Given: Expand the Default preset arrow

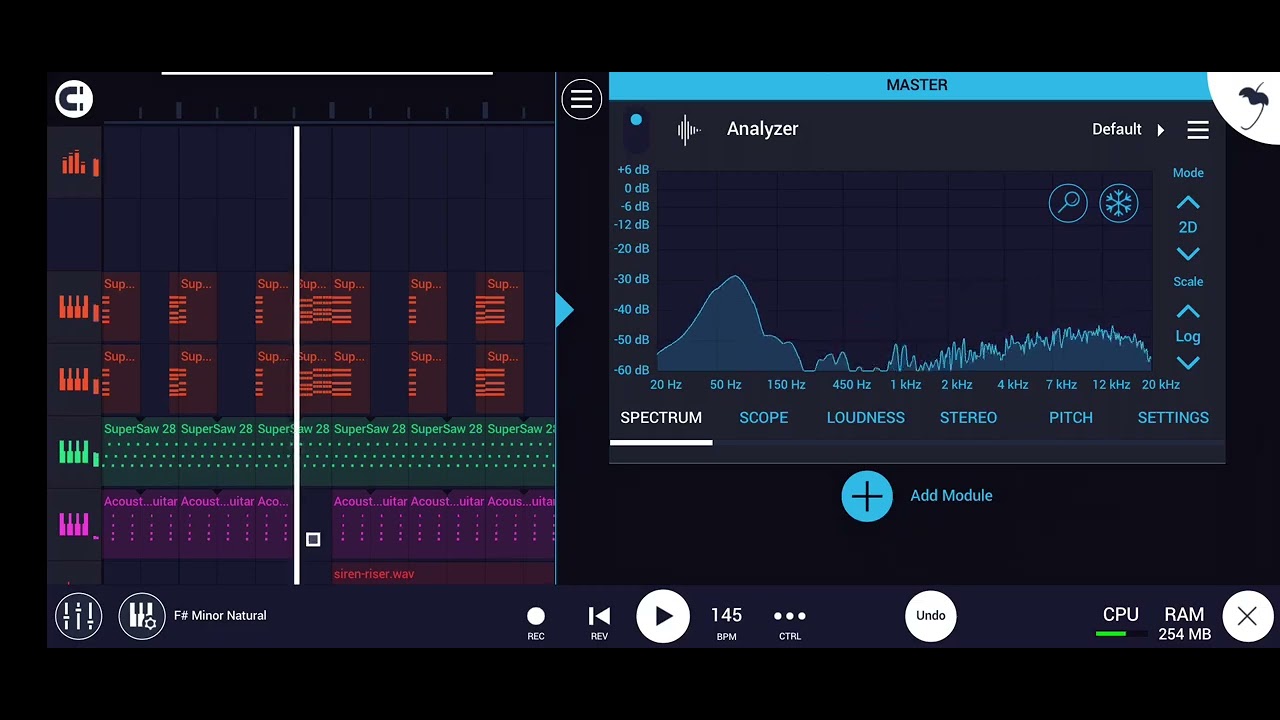Looking at the screenshot, I should (1161, 130).
